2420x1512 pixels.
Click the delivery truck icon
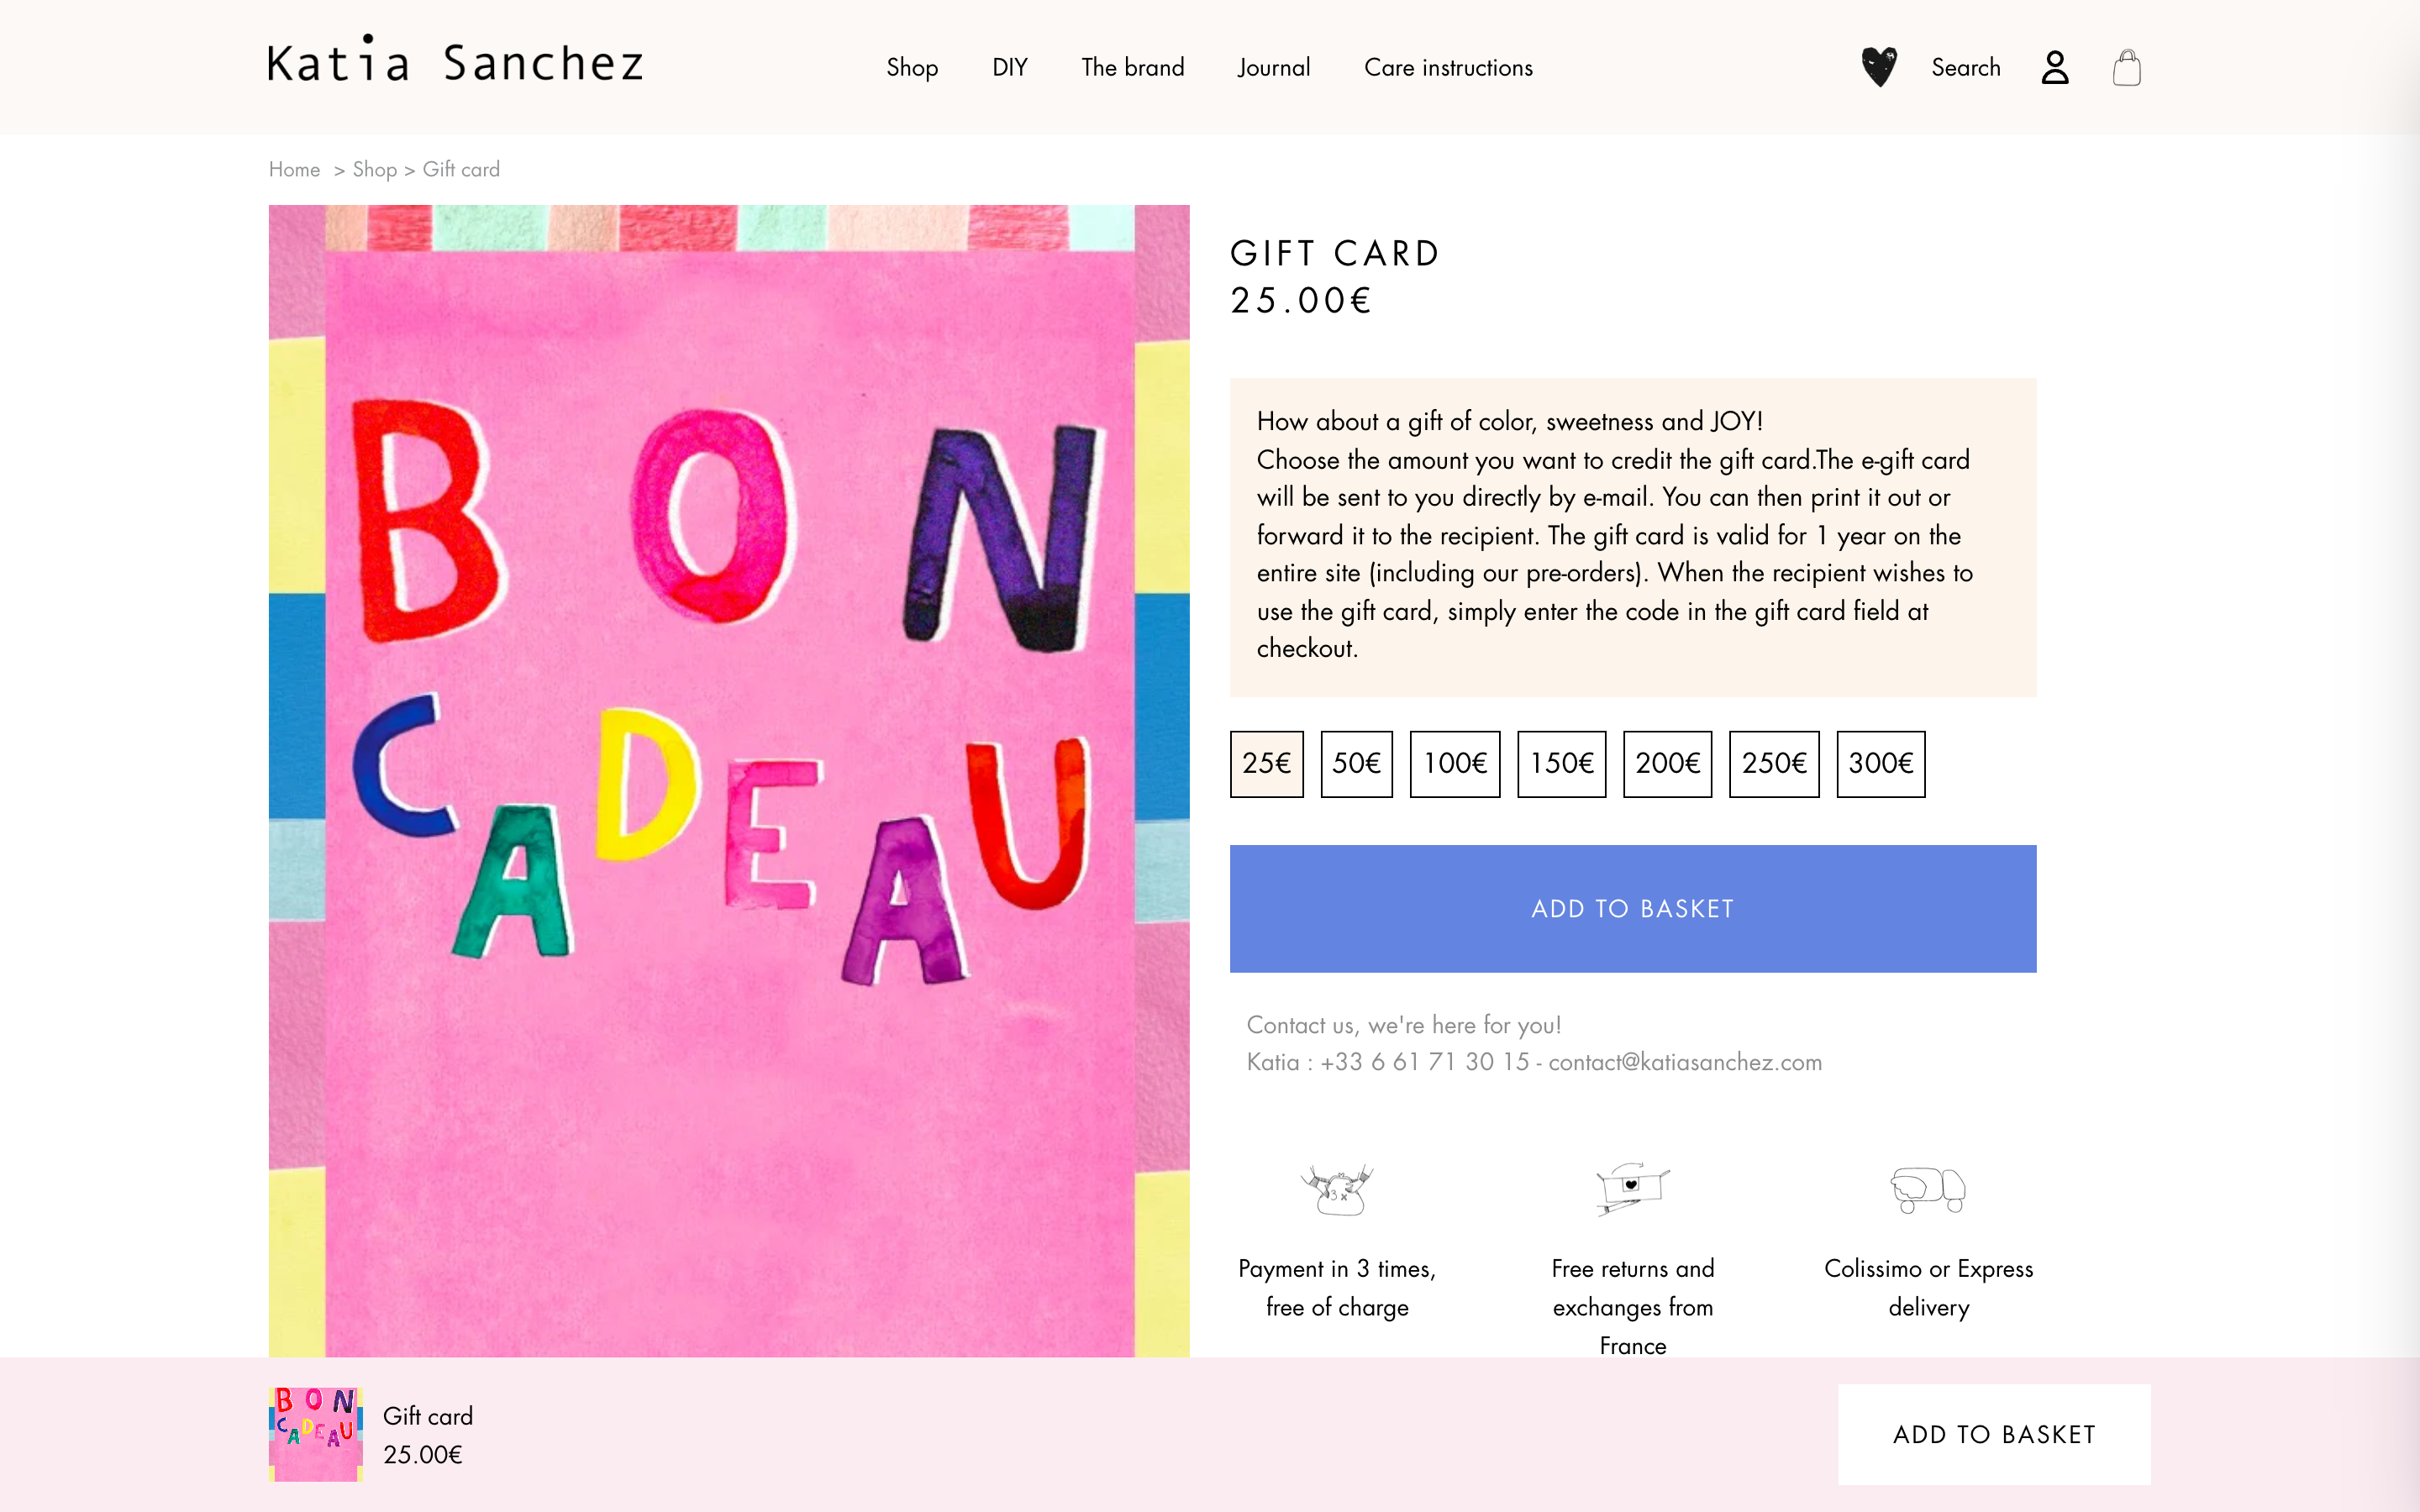(1928, 1189)
